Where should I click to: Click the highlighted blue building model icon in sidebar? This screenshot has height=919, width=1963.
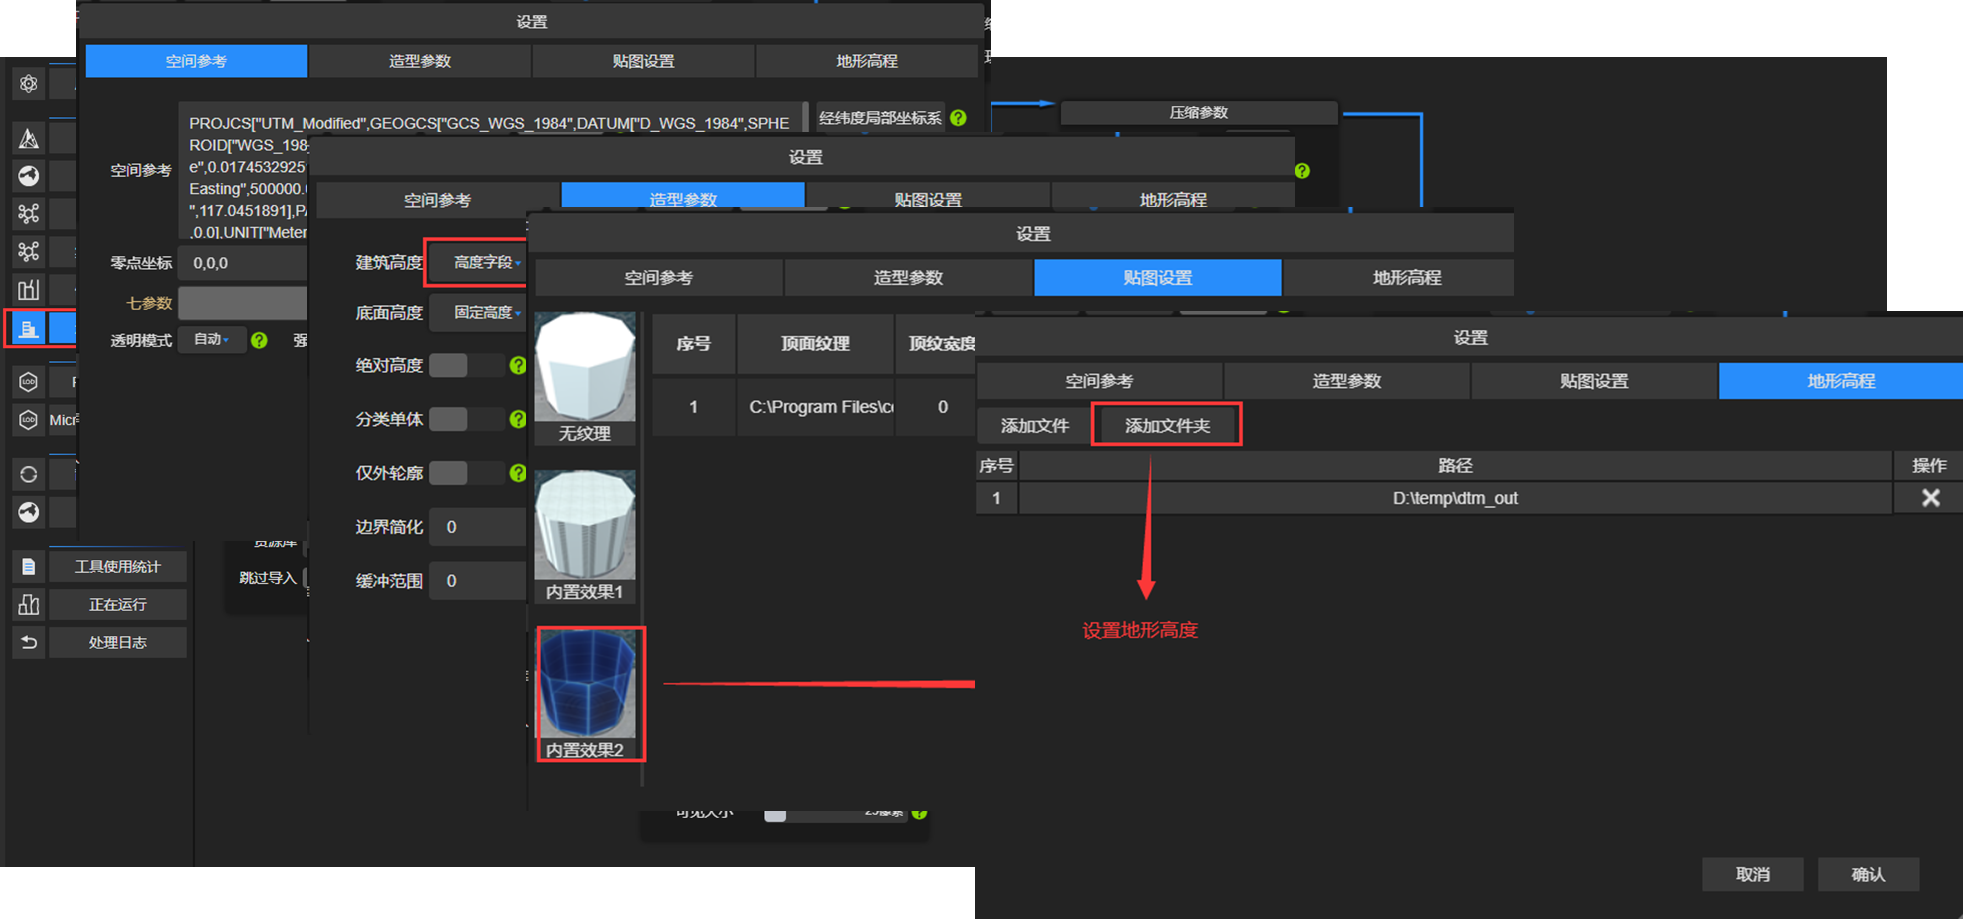coord(28,328)
